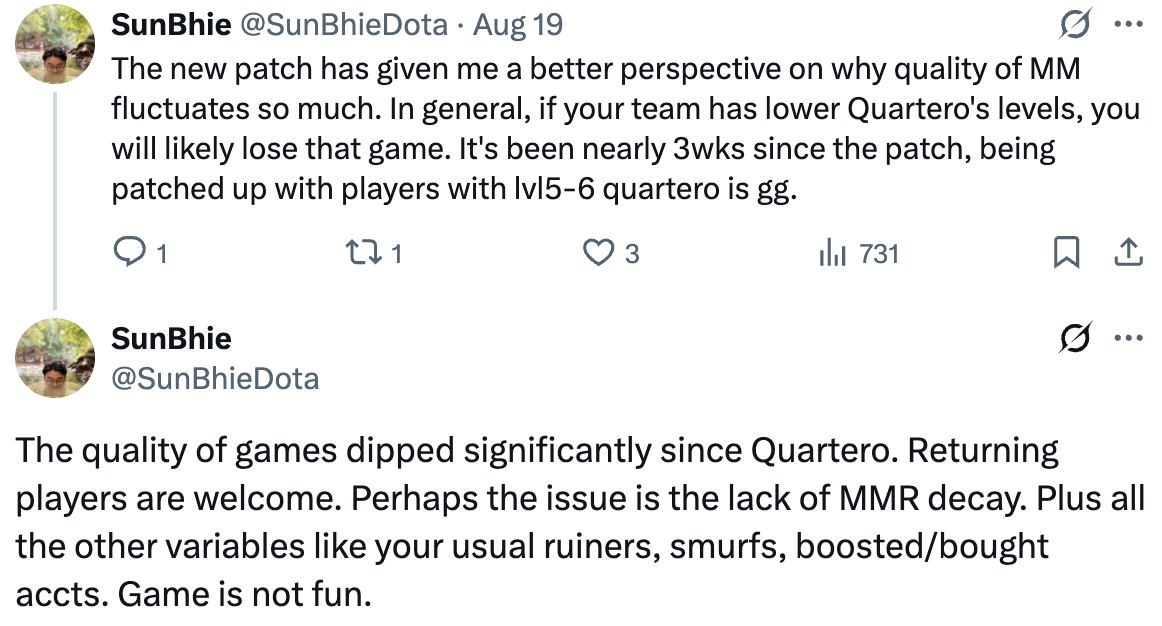Open the Aug 19 timestamp link
1162x626 pixels.
pyautogui.click(x=518, y=25)
